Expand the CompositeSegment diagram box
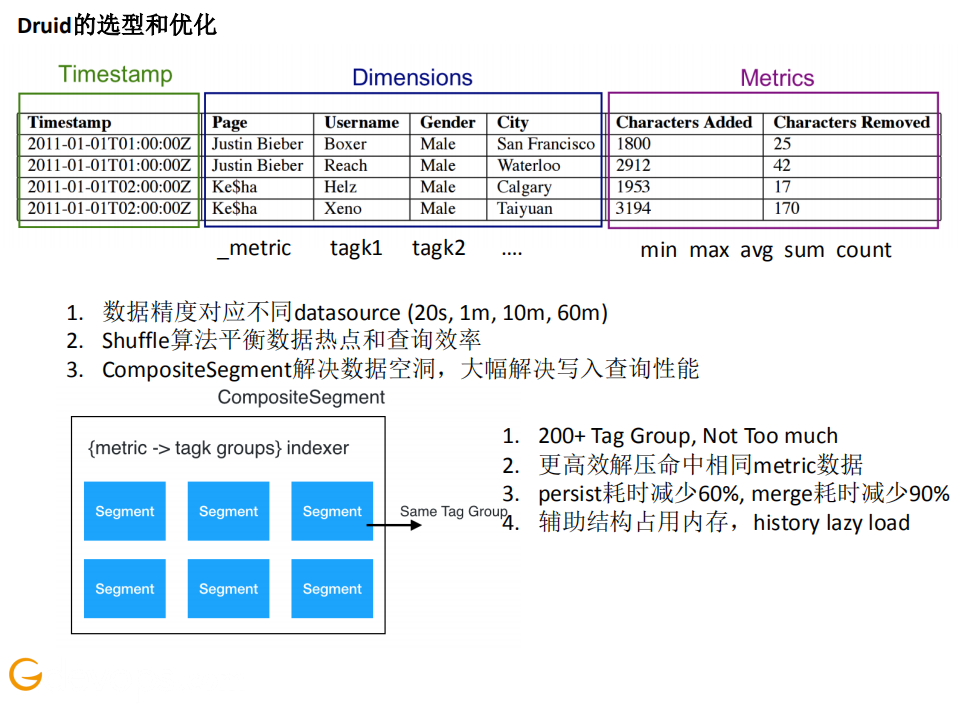This screenshot has height=719, width=959. (x=227, y=525)
